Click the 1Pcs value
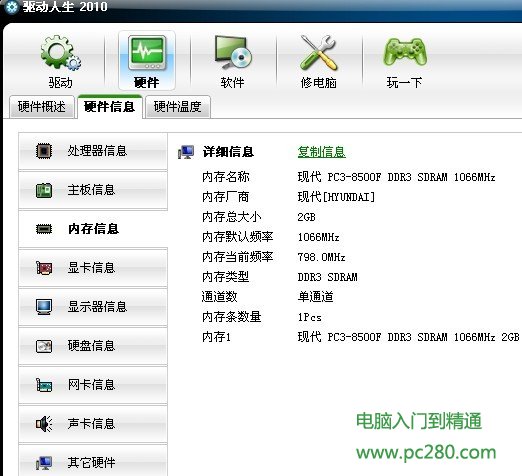This screenshot has width=522, height=476. click(310, 317)
